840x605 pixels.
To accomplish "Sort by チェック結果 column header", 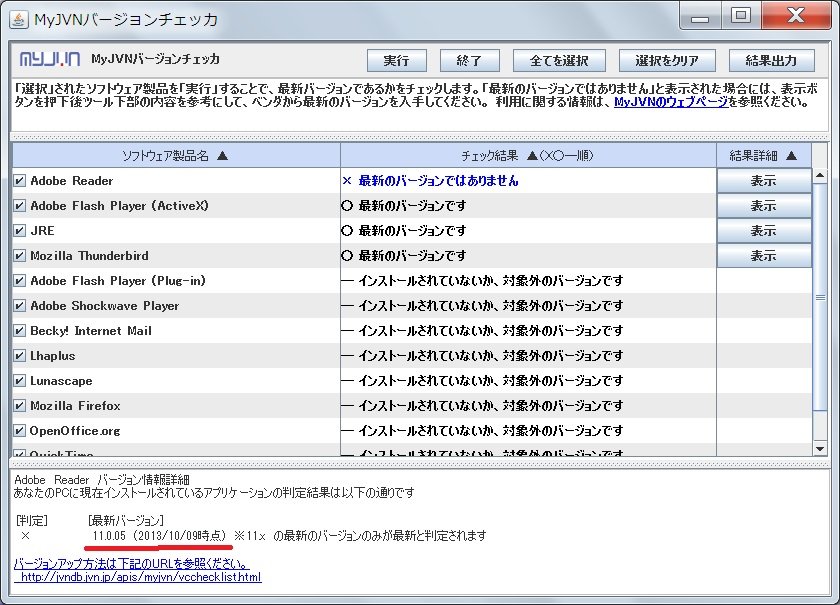I will click(528, 155).
